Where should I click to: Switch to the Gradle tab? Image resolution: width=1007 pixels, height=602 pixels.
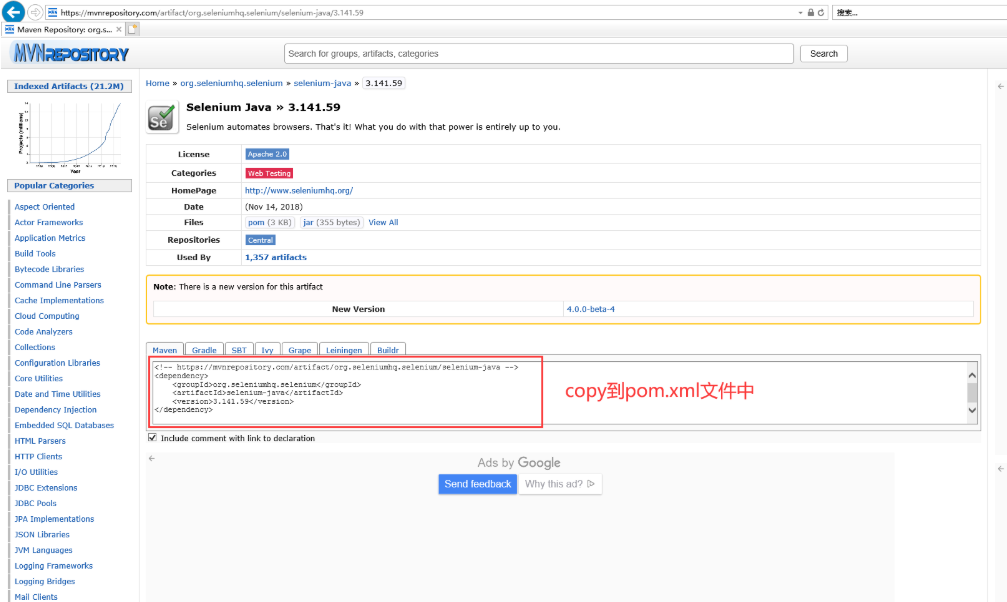(x=204, y=350)
